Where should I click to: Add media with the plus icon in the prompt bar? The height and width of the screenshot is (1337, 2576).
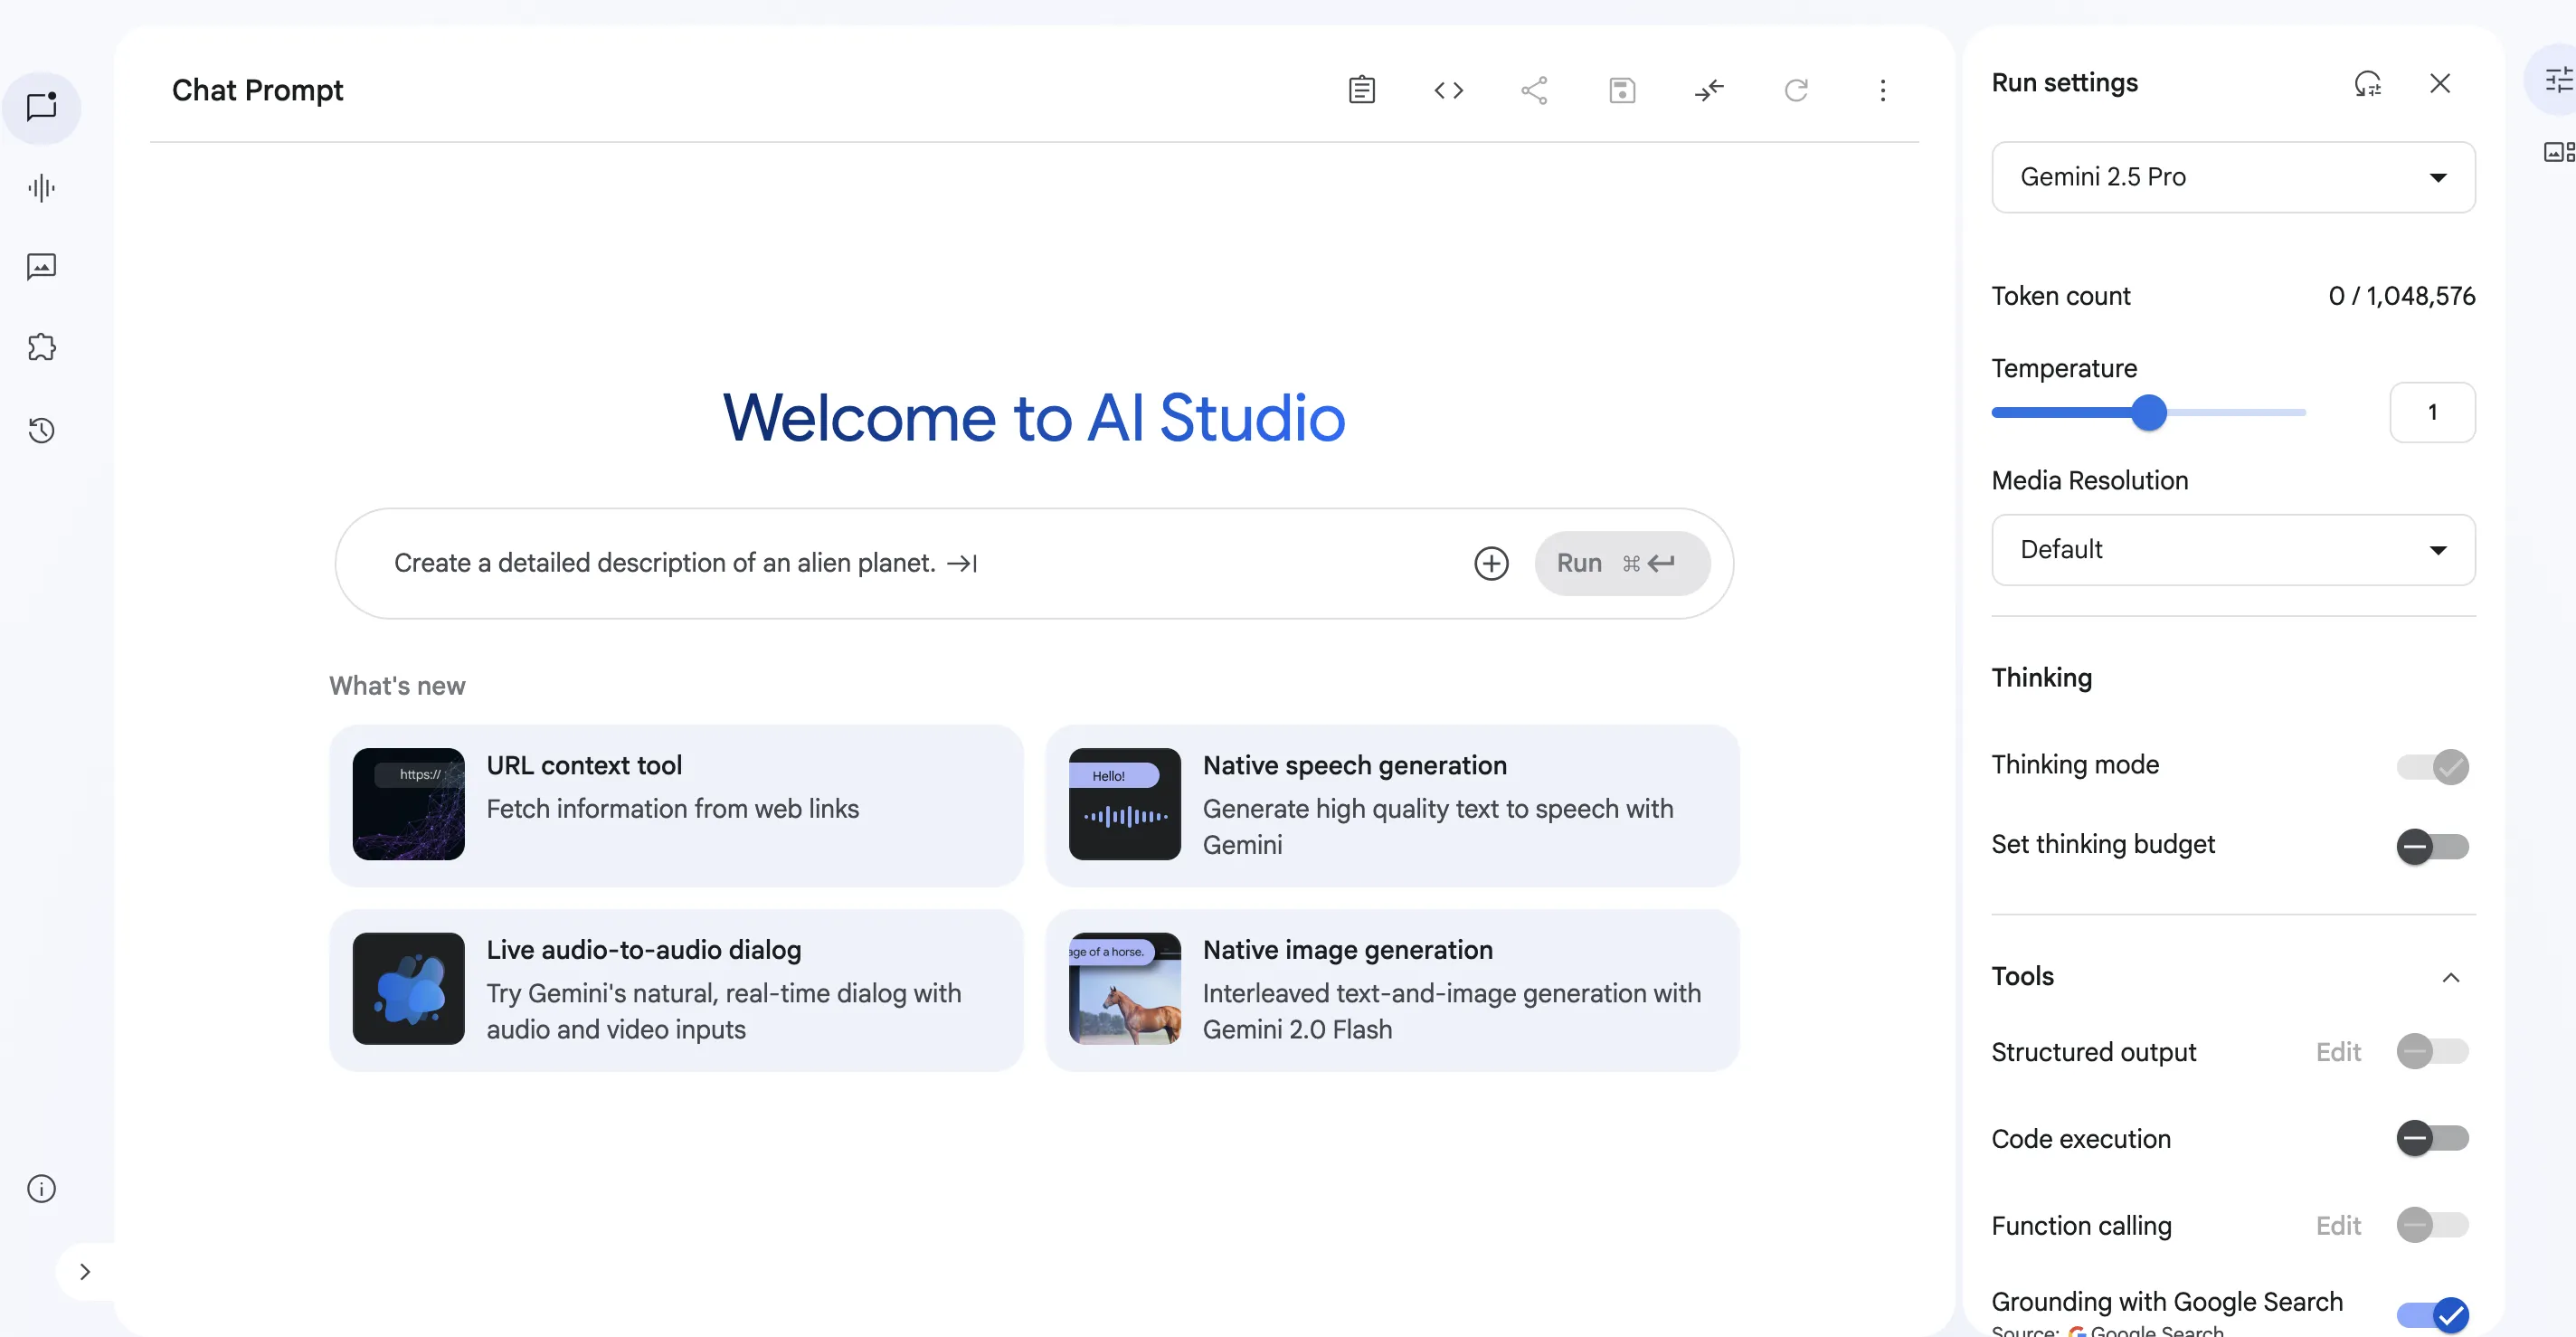[1491, 563]
